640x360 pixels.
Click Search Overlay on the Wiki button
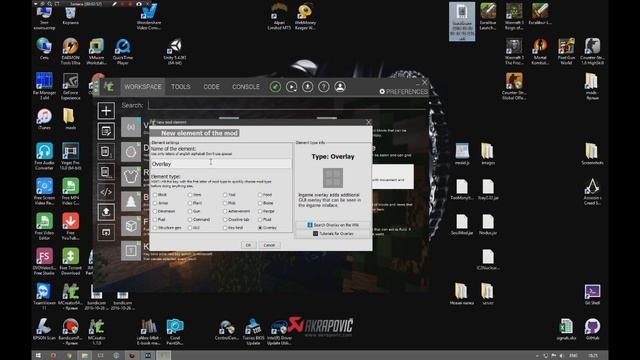click(333, 225)
